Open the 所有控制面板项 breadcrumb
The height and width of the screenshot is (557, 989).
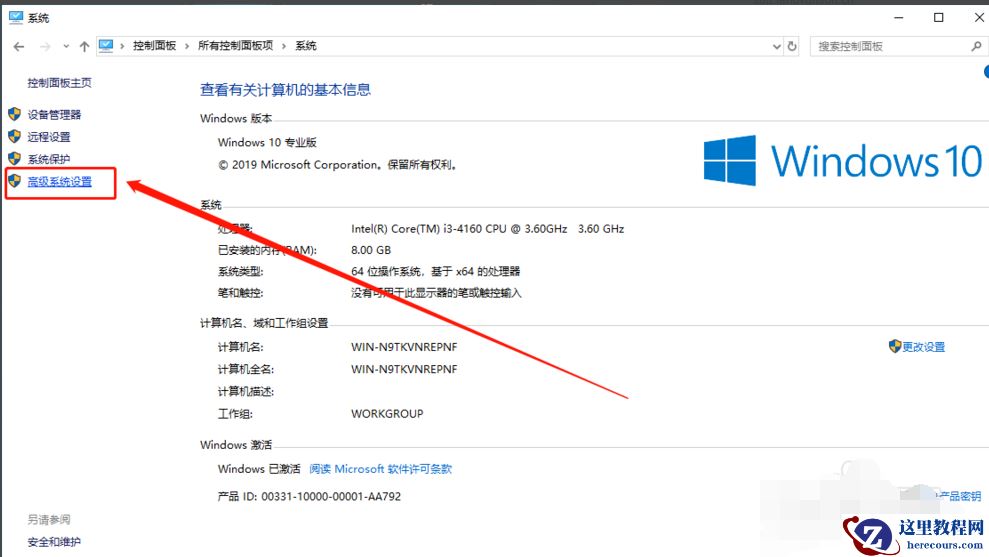click(x=235, y=45)
